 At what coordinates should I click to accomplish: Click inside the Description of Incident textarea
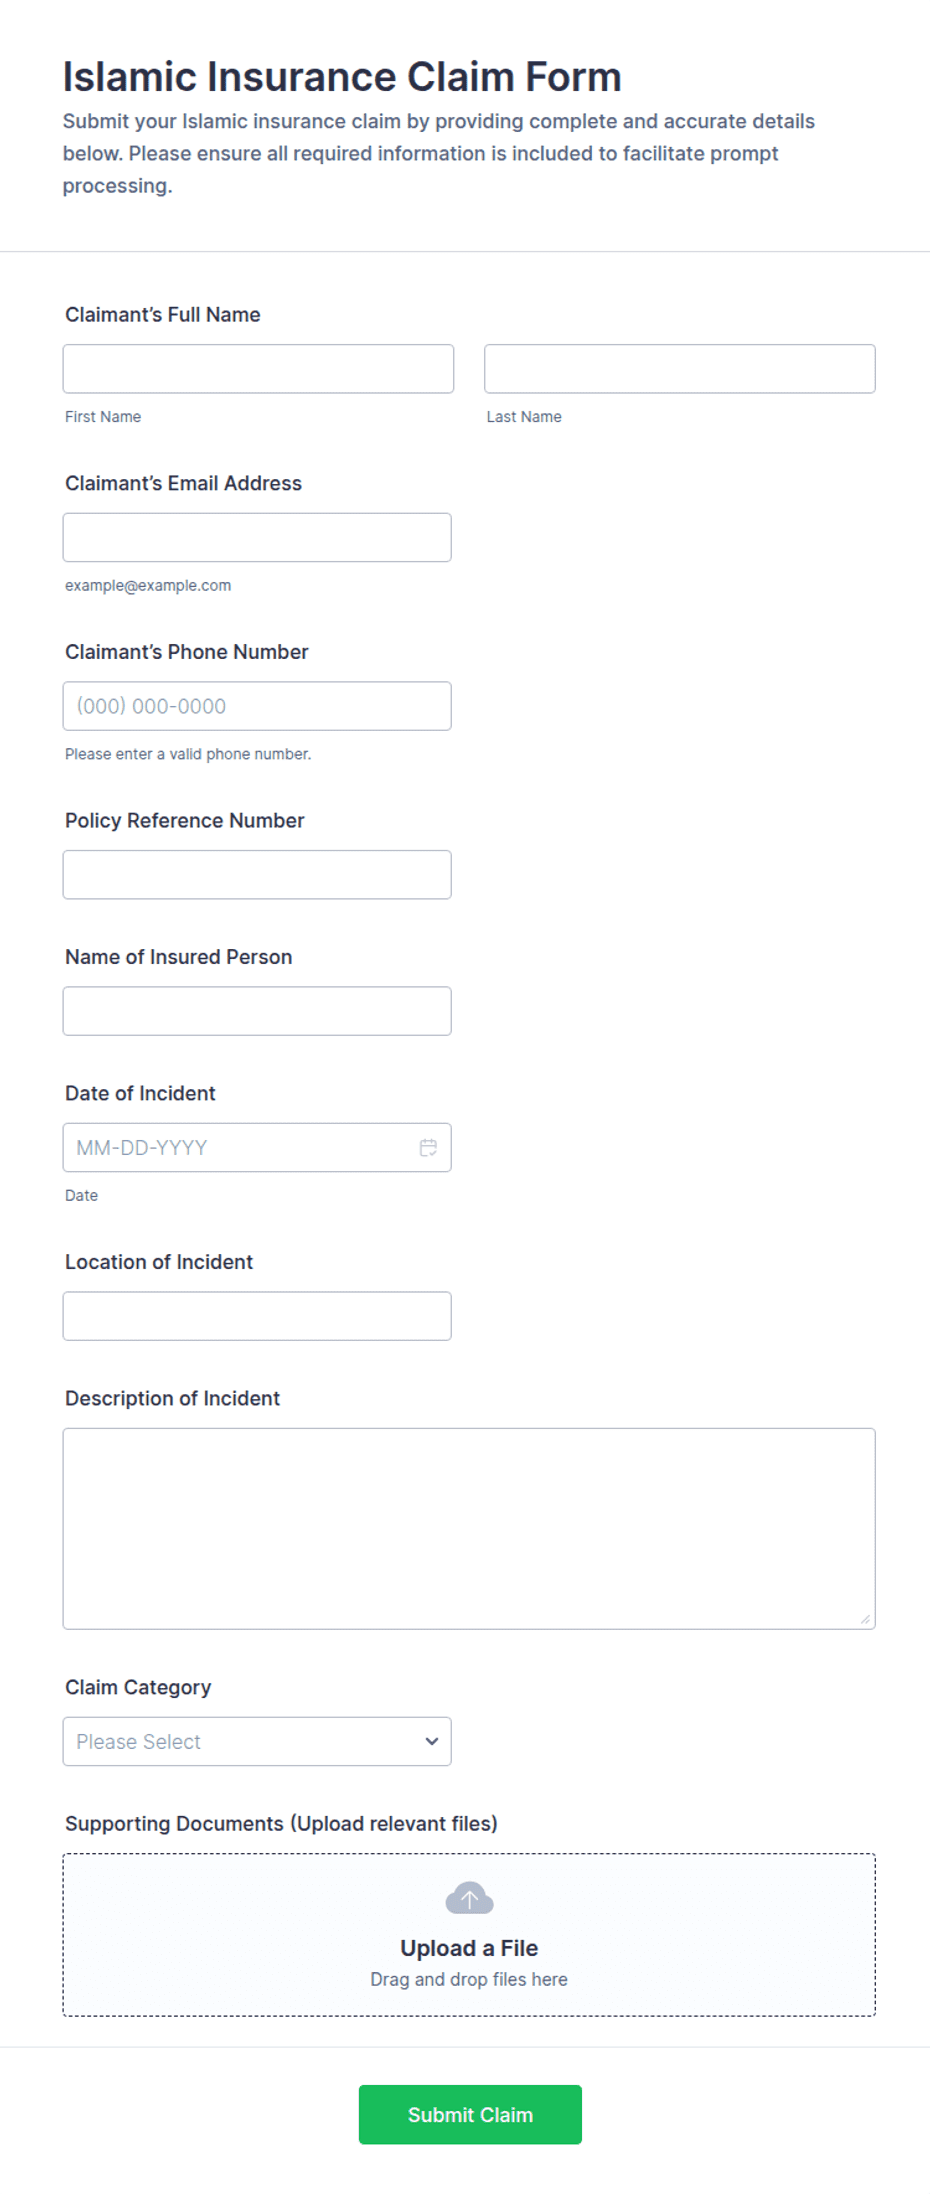469,1529
